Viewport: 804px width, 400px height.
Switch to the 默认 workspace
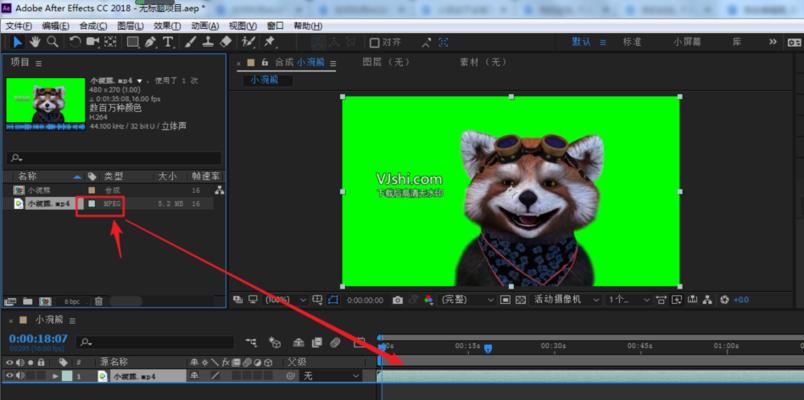(581, 42)
